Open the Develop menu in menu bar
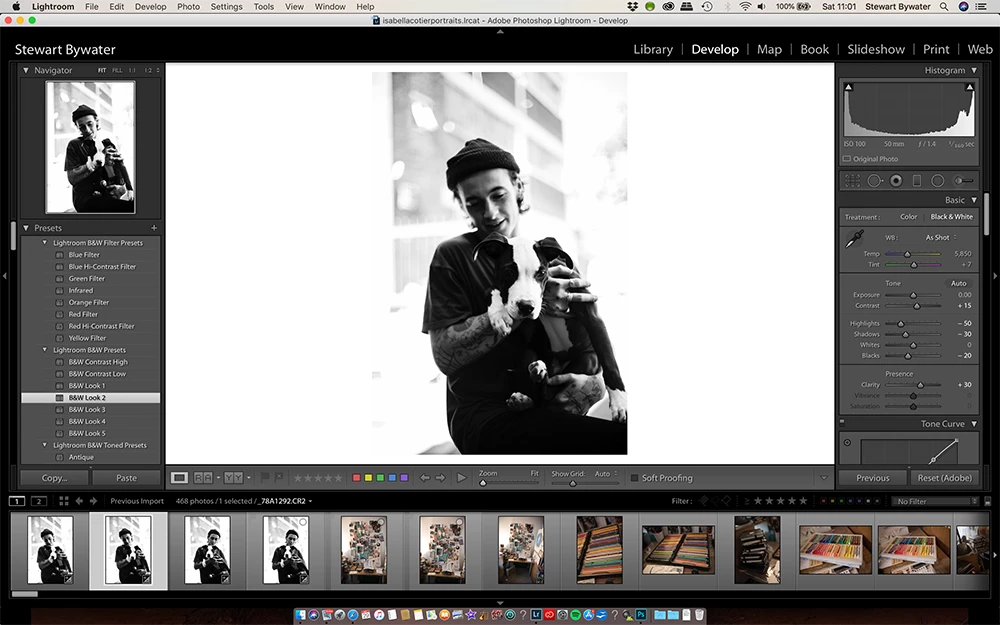The image size is (1000, 625). tap(151, 6)
